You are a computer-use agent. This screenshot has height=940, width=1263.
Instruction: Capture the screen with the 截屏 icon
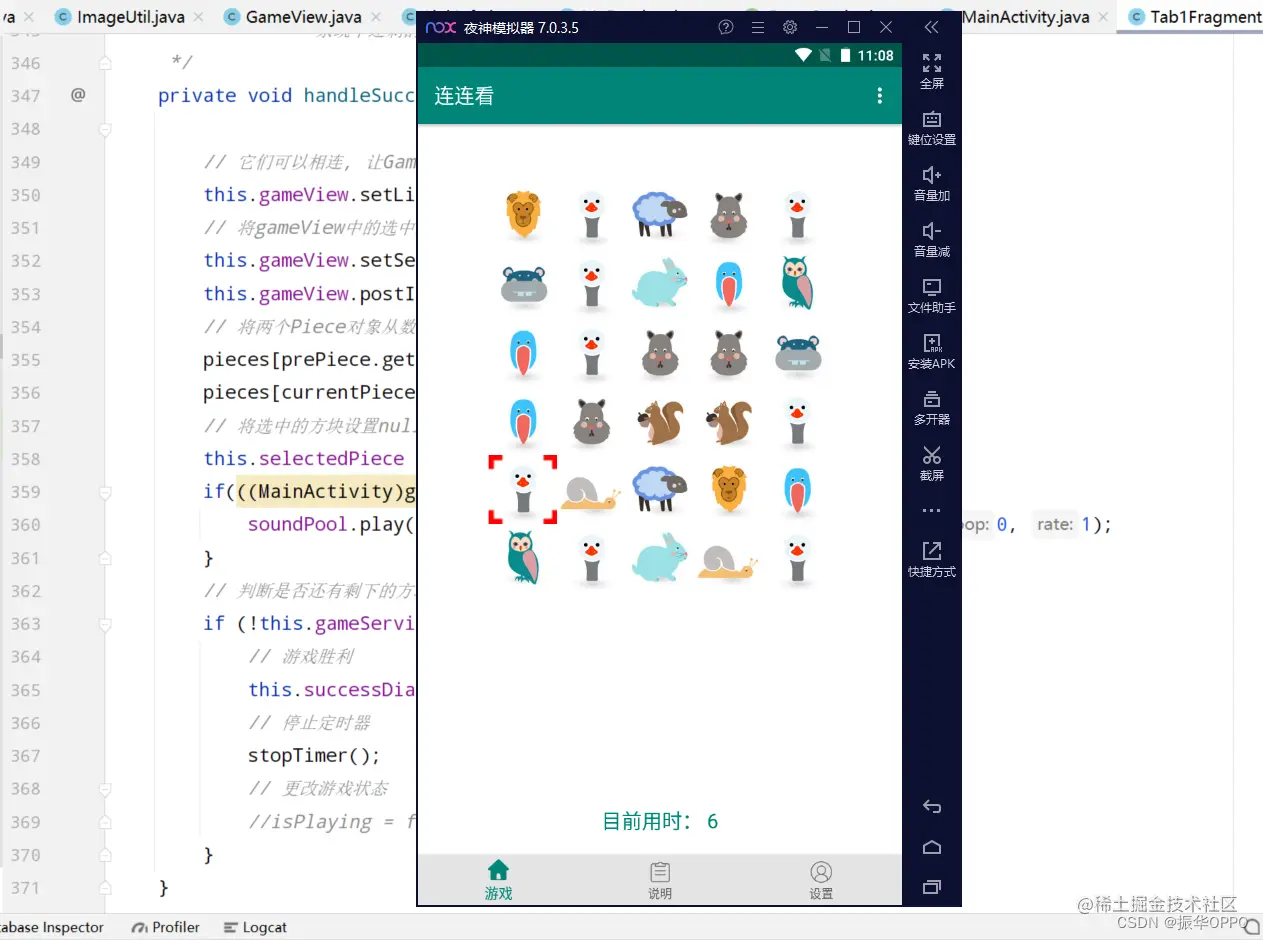click(x=931, y=463)
